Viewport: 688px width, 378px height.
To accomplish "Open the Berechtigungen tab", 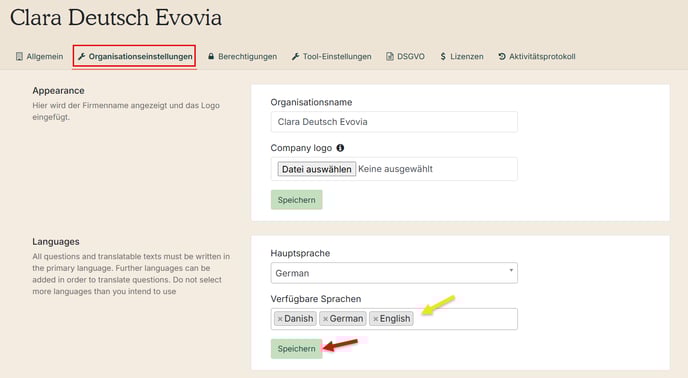I will 243,56.
